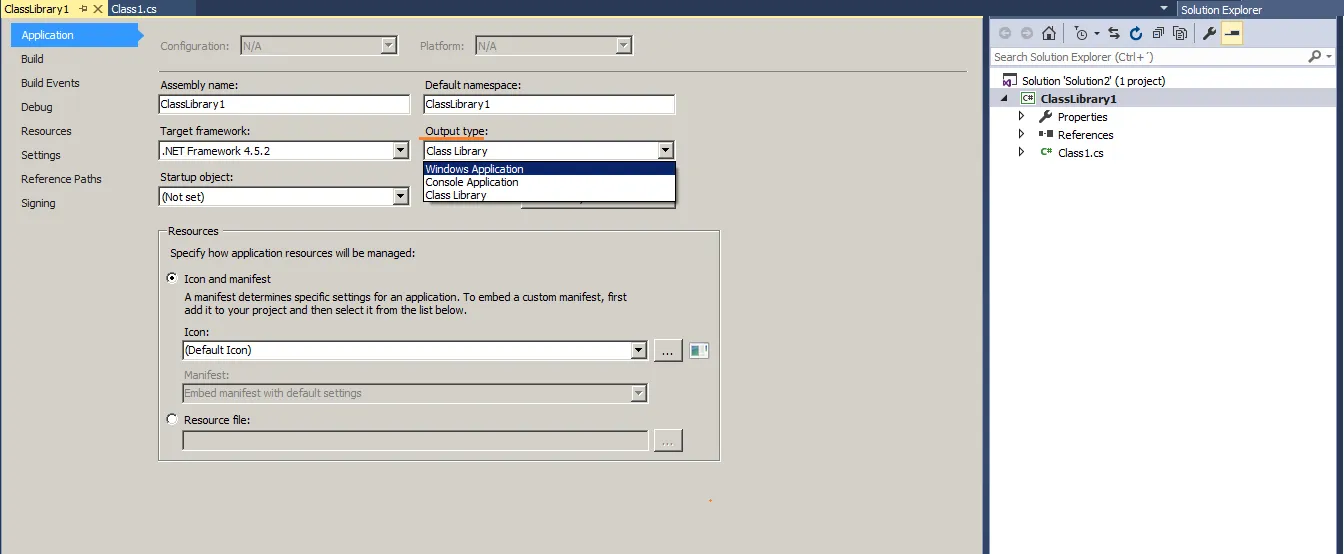Click the icon preview thumbnail

(699, 350)
